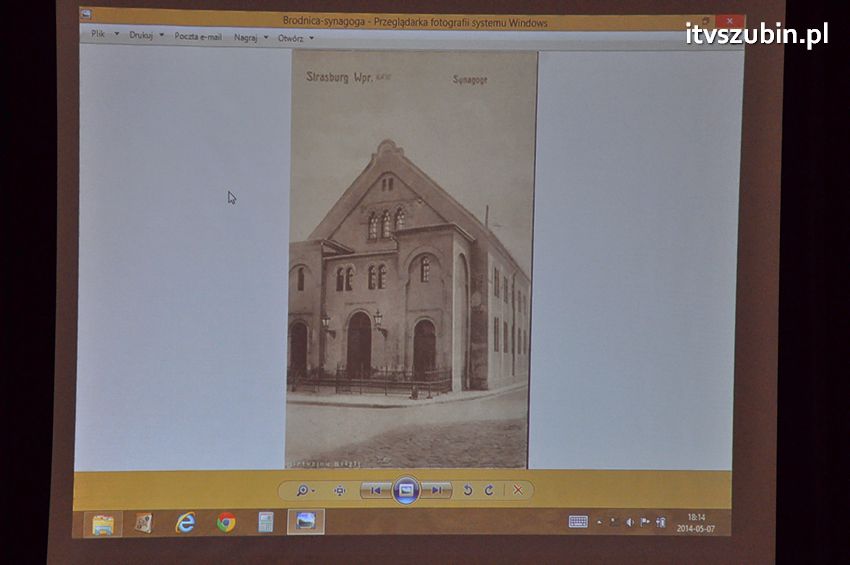Go to the previous photo

(x=376, y=490)
